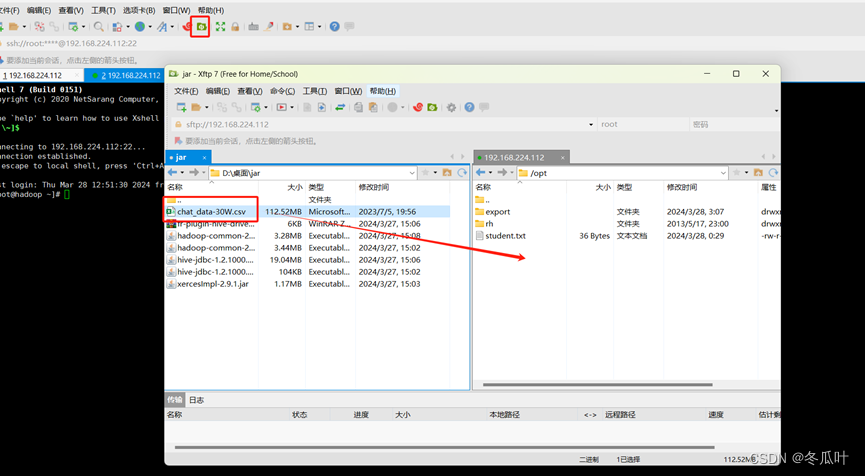The image size is (865, 476).
Task: Expand the Xshell globe encoding dropdown arrow
Action: point(150,26)
